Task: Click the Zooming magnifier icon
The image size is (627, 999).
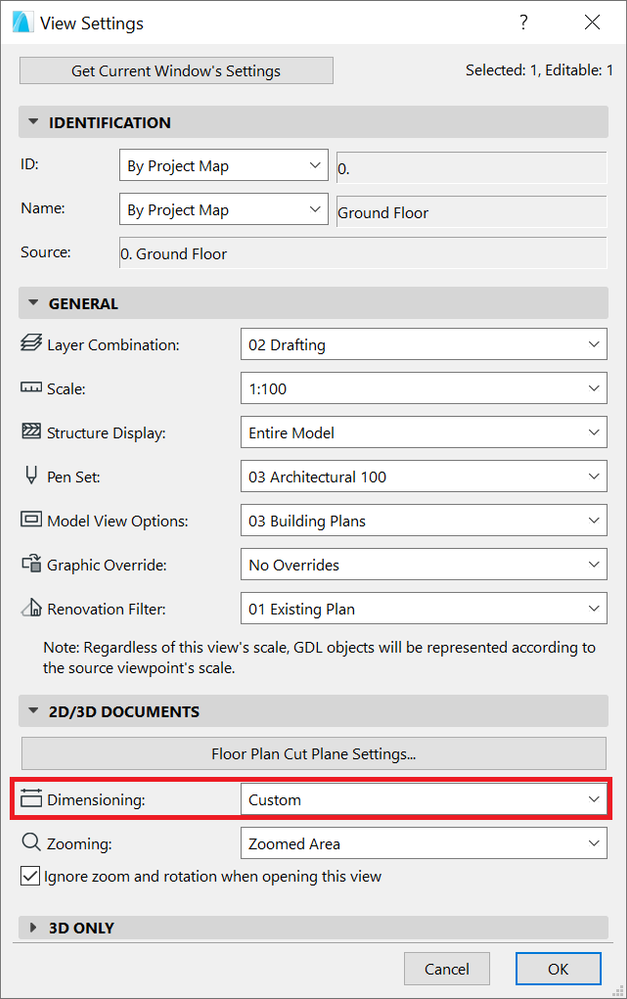Action: coord(31,843)
